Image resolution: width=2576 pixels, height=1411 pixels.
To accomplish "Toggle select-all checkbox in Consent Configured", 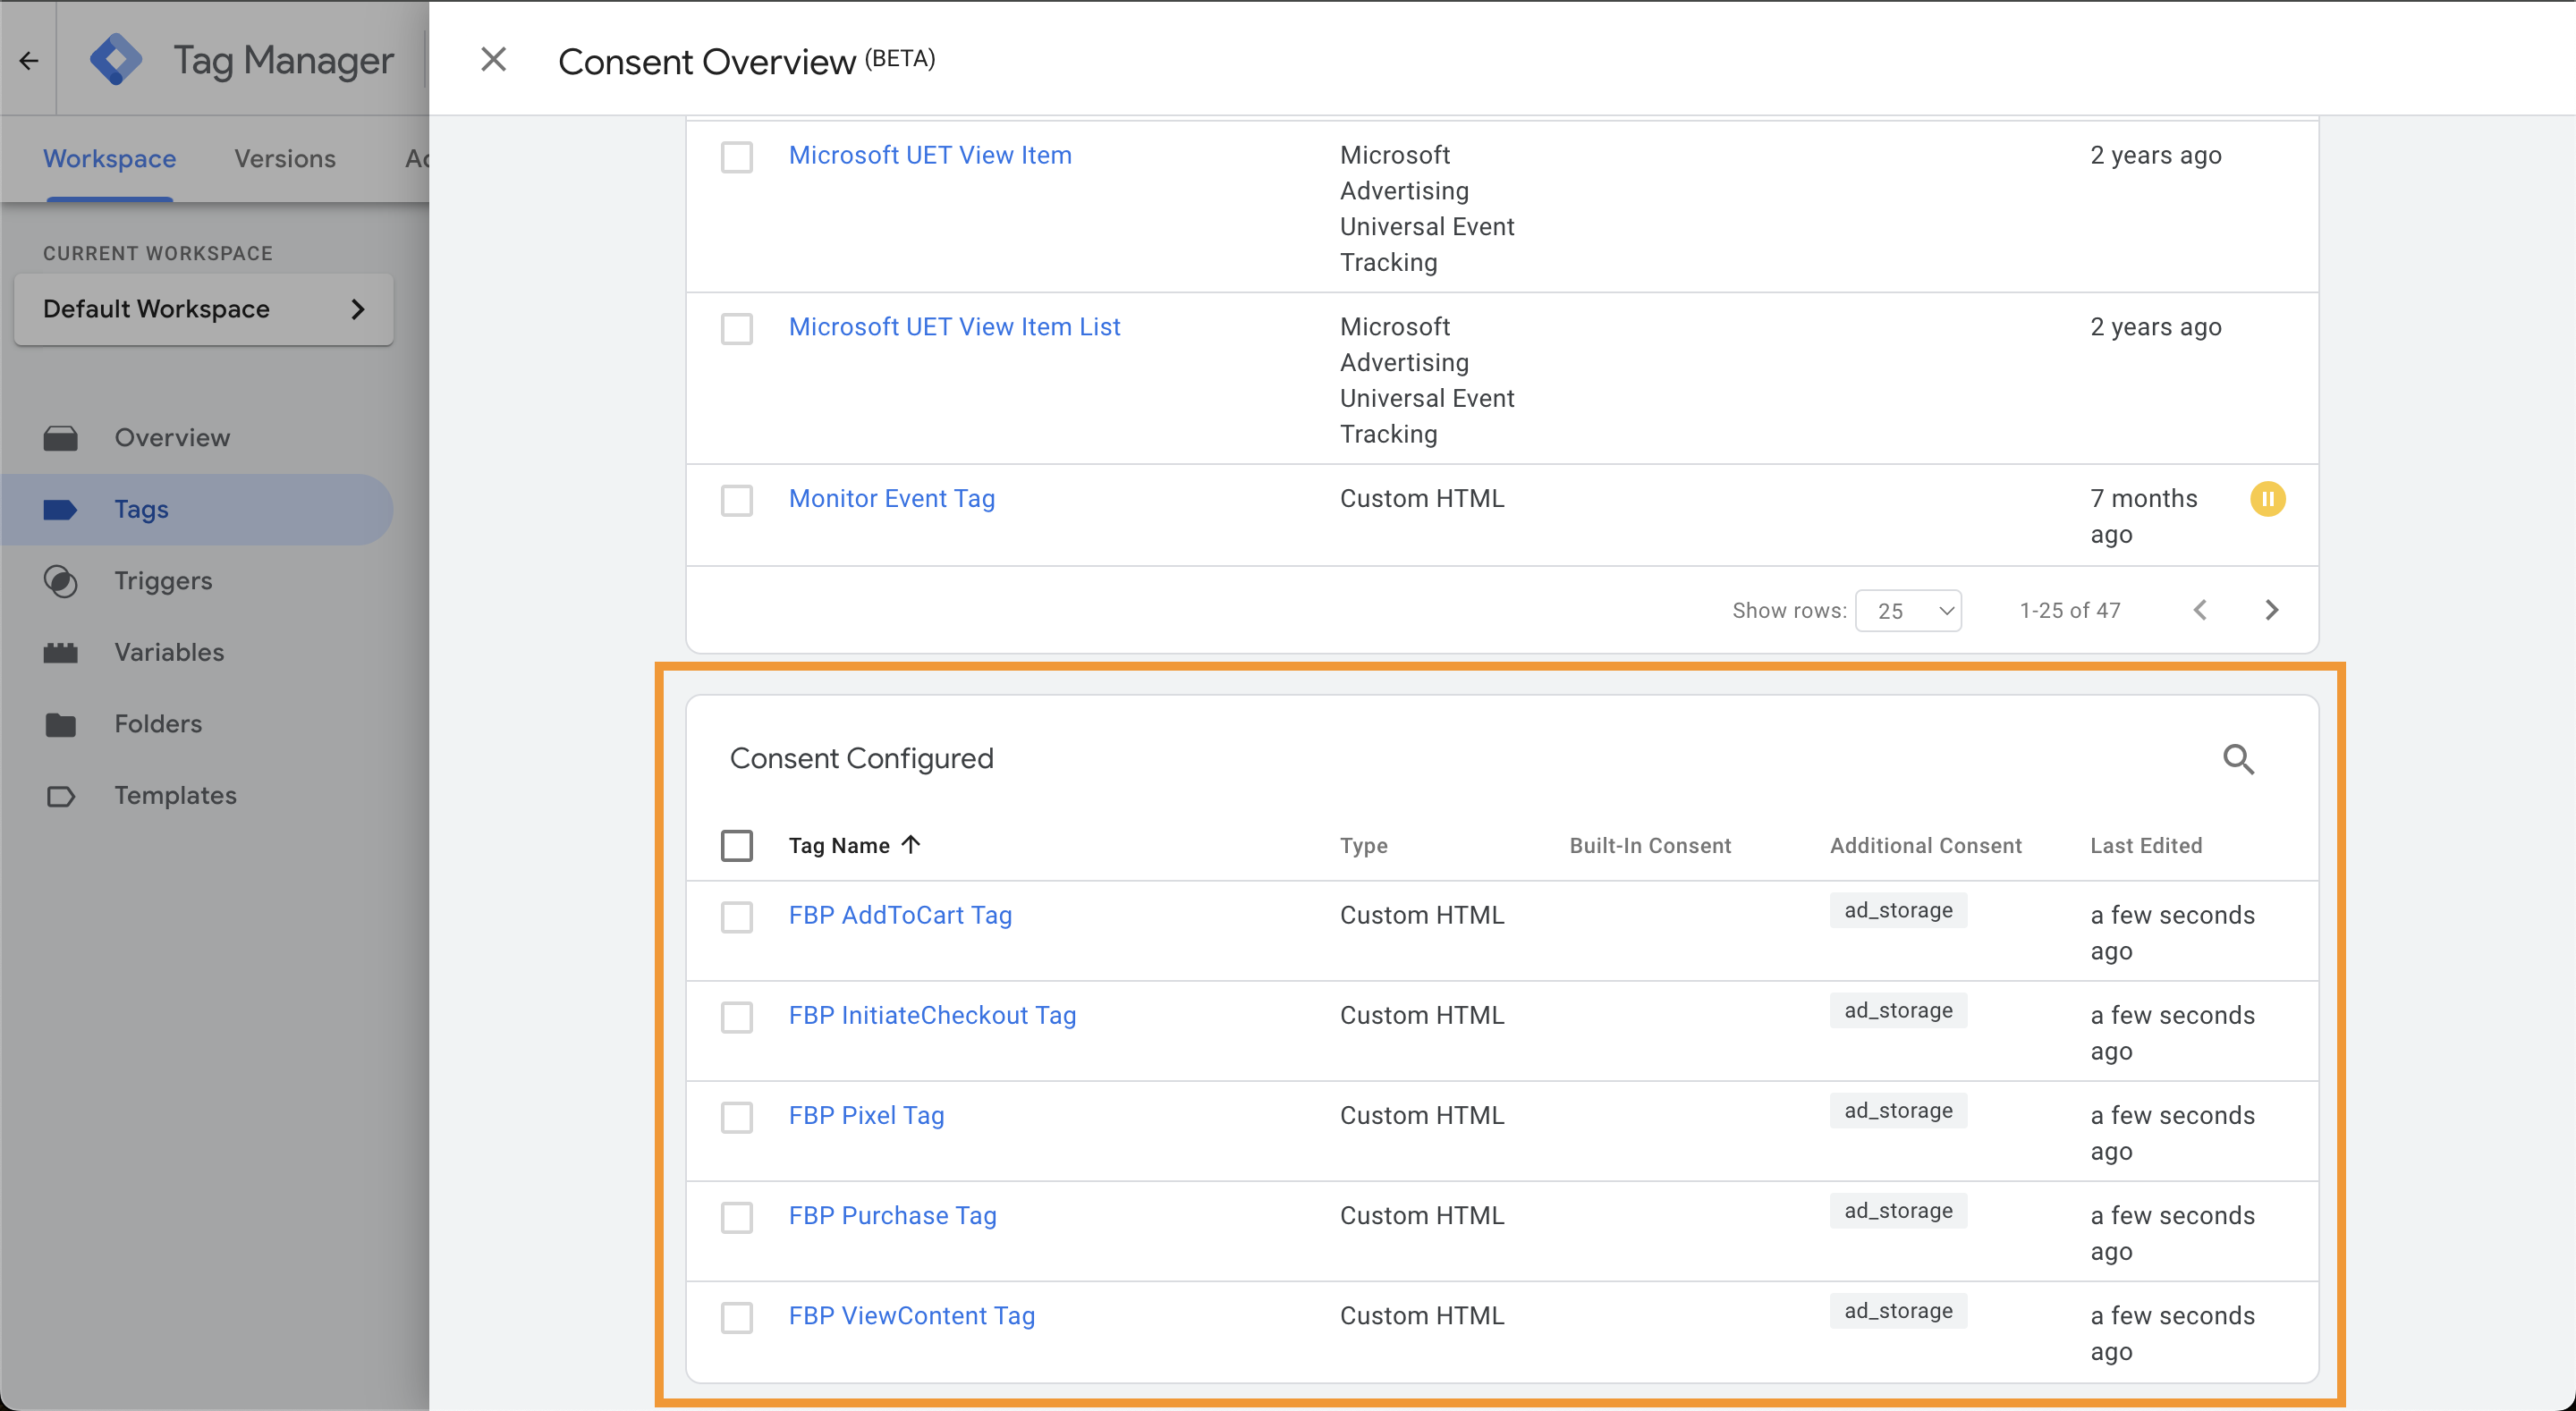I will point(737,845).
